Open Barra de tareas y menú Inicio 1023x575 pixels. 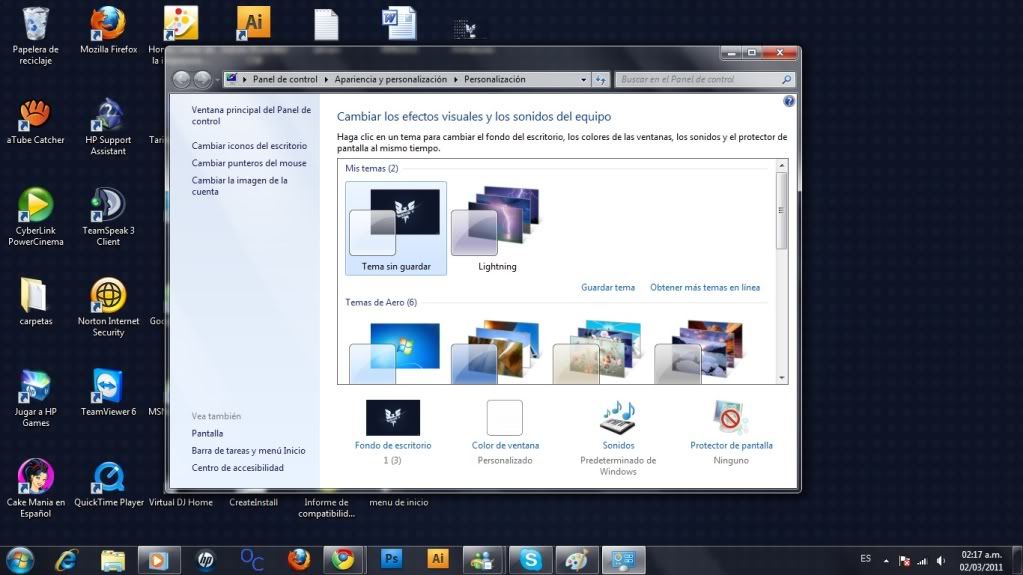tap(249, 450)
